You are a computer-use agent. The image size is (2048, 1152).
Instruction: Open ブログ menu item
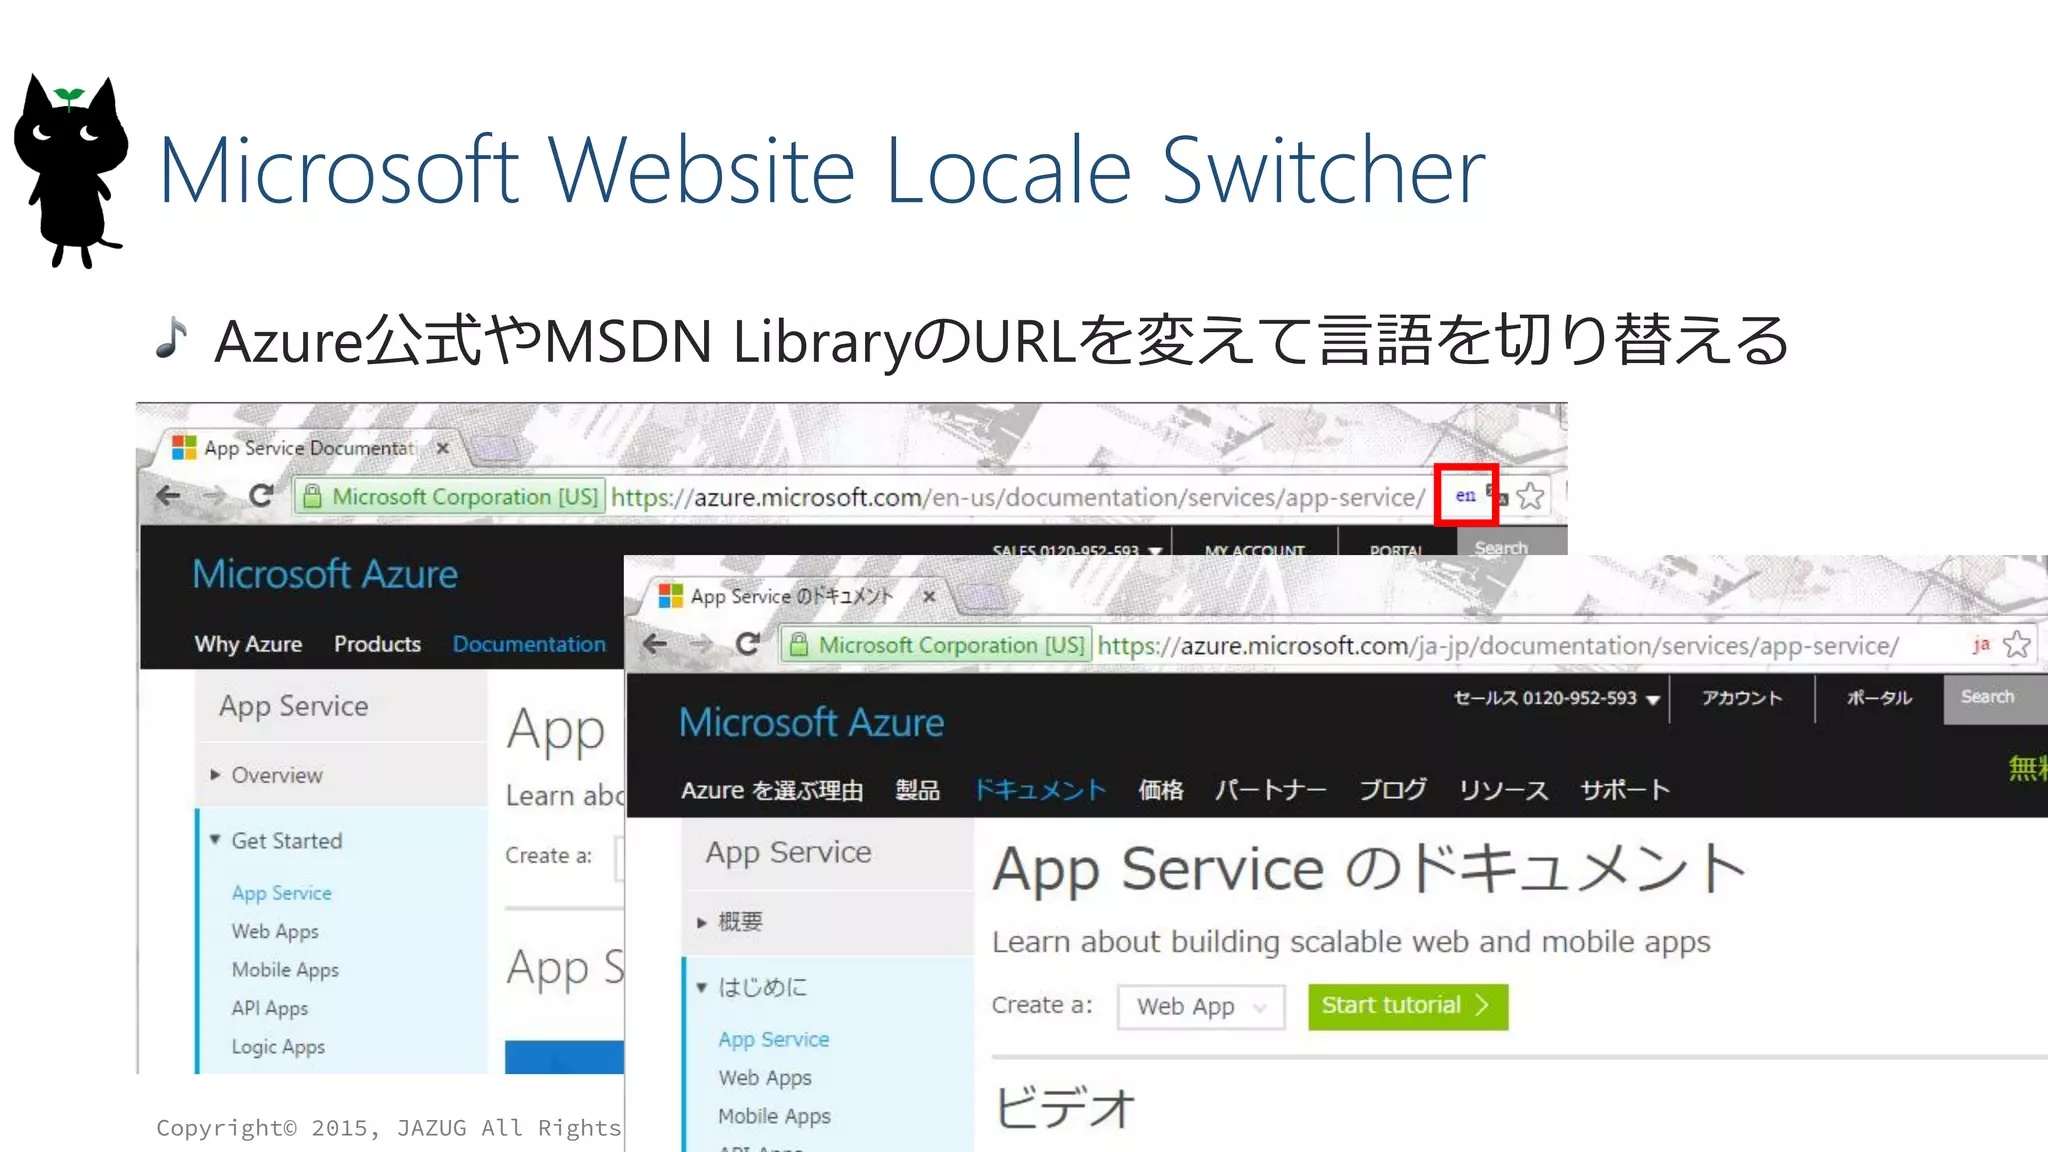1393,790
